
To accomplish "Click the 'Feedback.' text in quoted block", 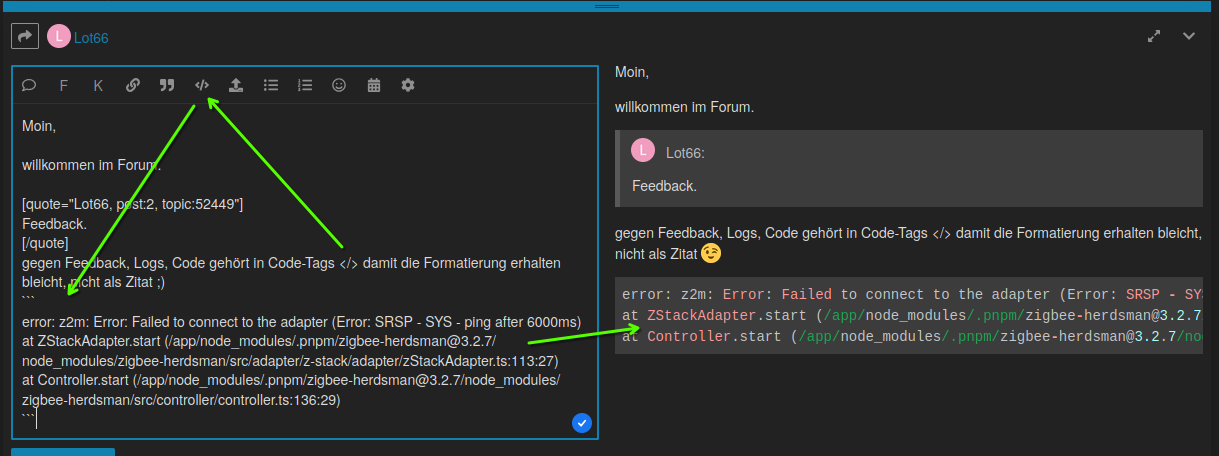I will [x=664, y=186].
